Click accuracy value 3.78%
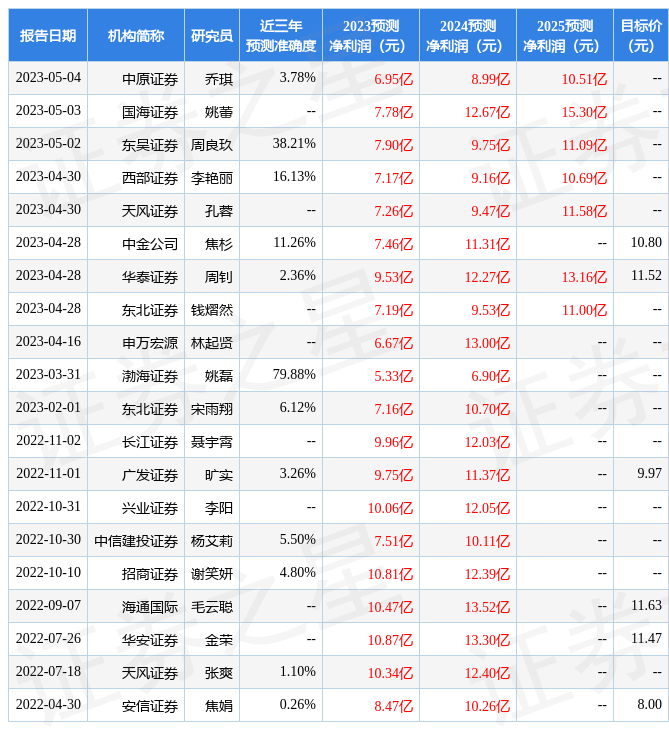This screenshot has width=669, height=730. coord(297,78)
